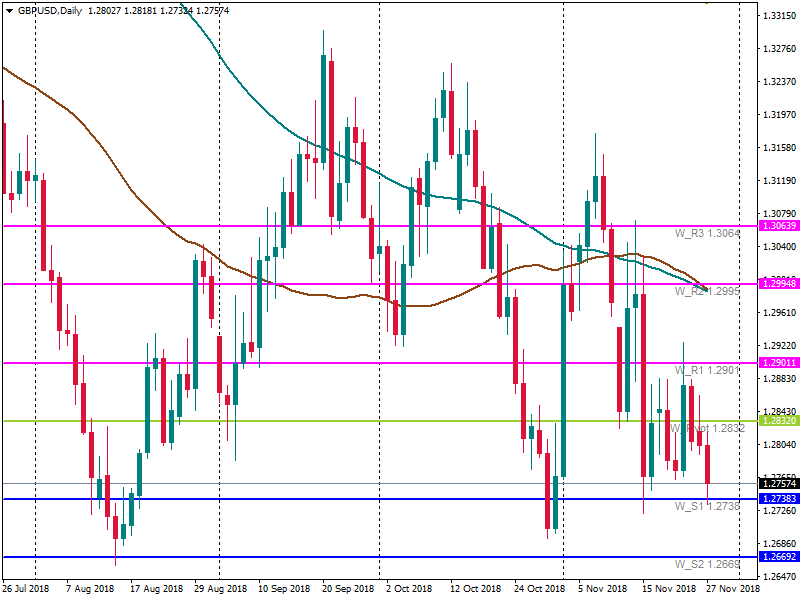The width and height of the screenshot is (800, 600).
Task: Click the 26 Jul 2018 date label
Action: [26, 590]
